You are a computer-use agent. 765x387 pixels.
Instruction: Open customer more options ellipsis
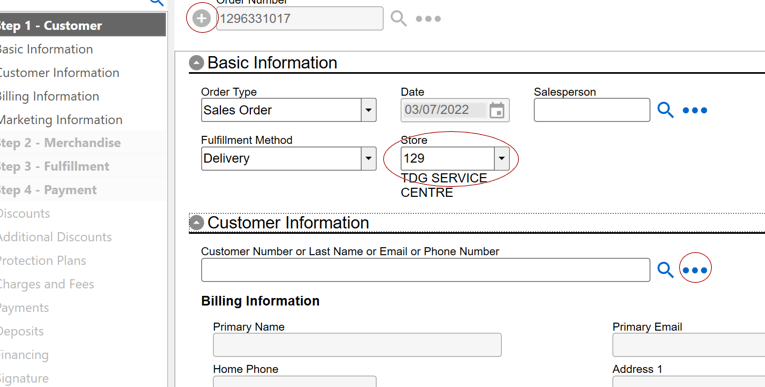pos(695,270)
